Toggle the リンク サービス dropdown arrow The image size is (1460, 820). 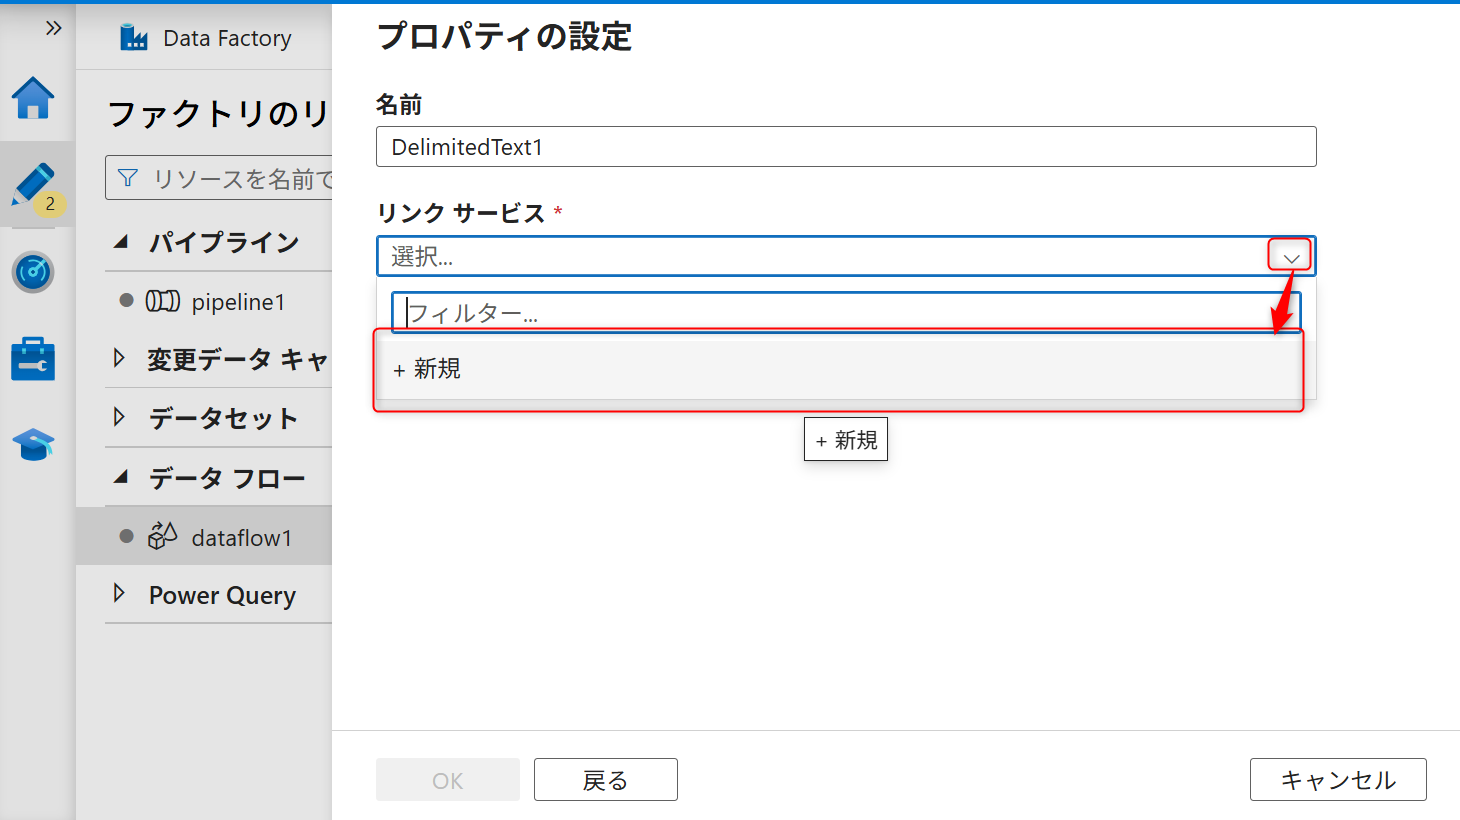[1291, 257]
